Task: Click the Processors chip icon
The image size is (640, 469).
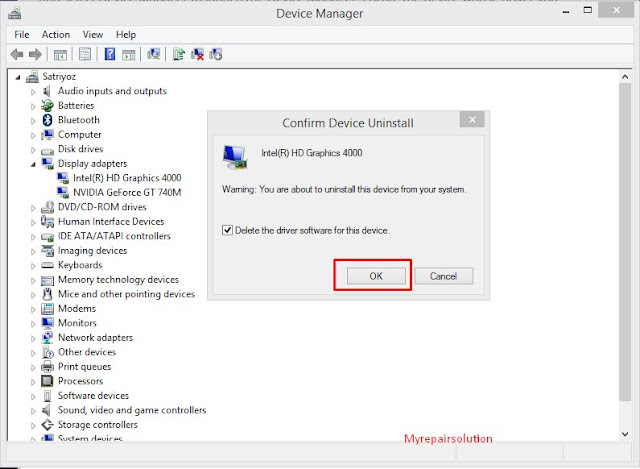Action: [47, 381]
